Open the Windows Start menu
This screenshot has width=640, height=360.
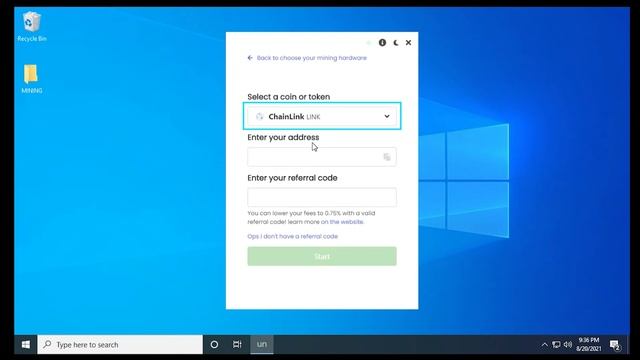click(26, 344)
